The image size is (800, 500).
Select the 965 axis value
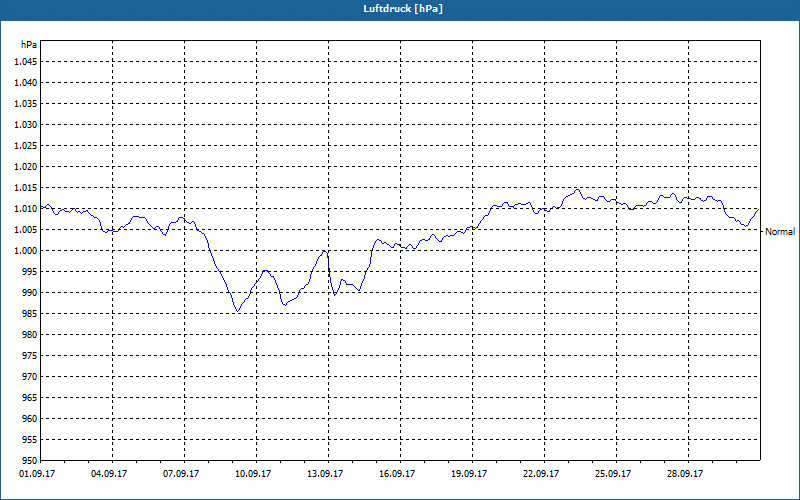point(30,398)
